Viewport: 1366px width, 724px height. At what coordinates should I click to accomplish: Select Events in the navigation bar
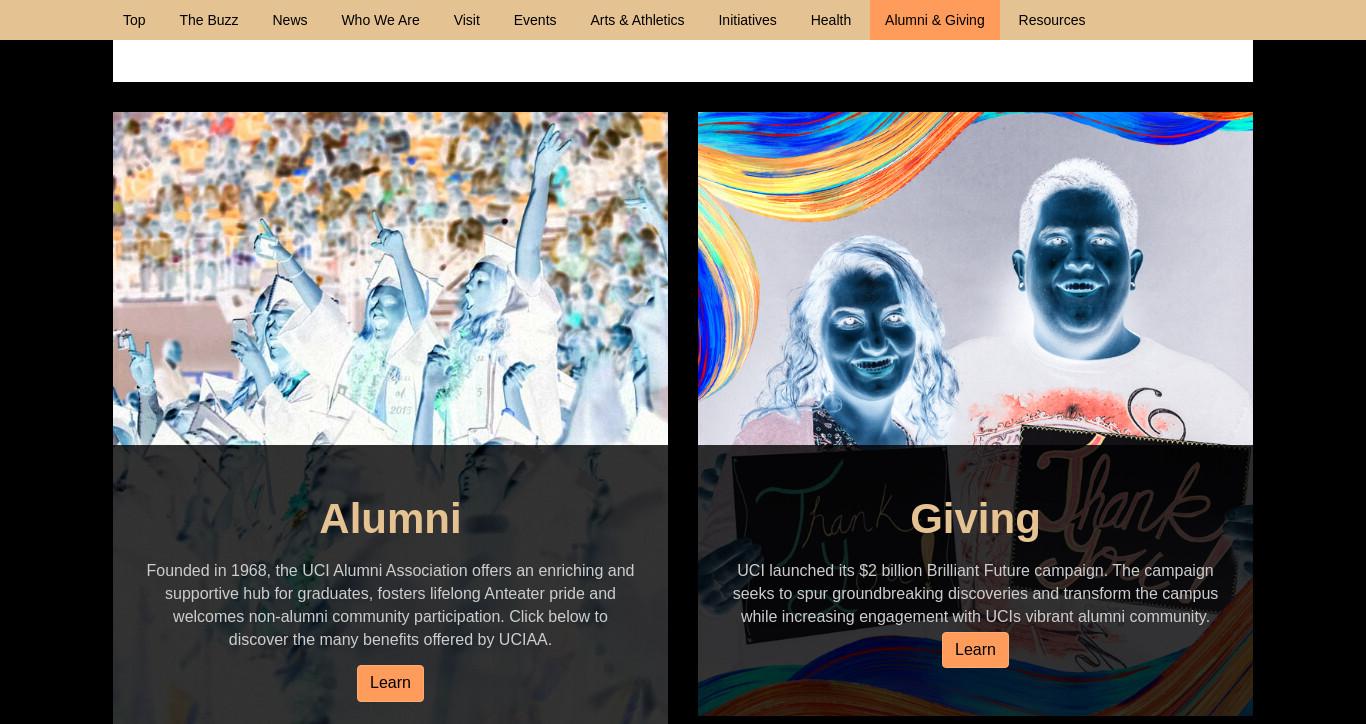(535, 20)
